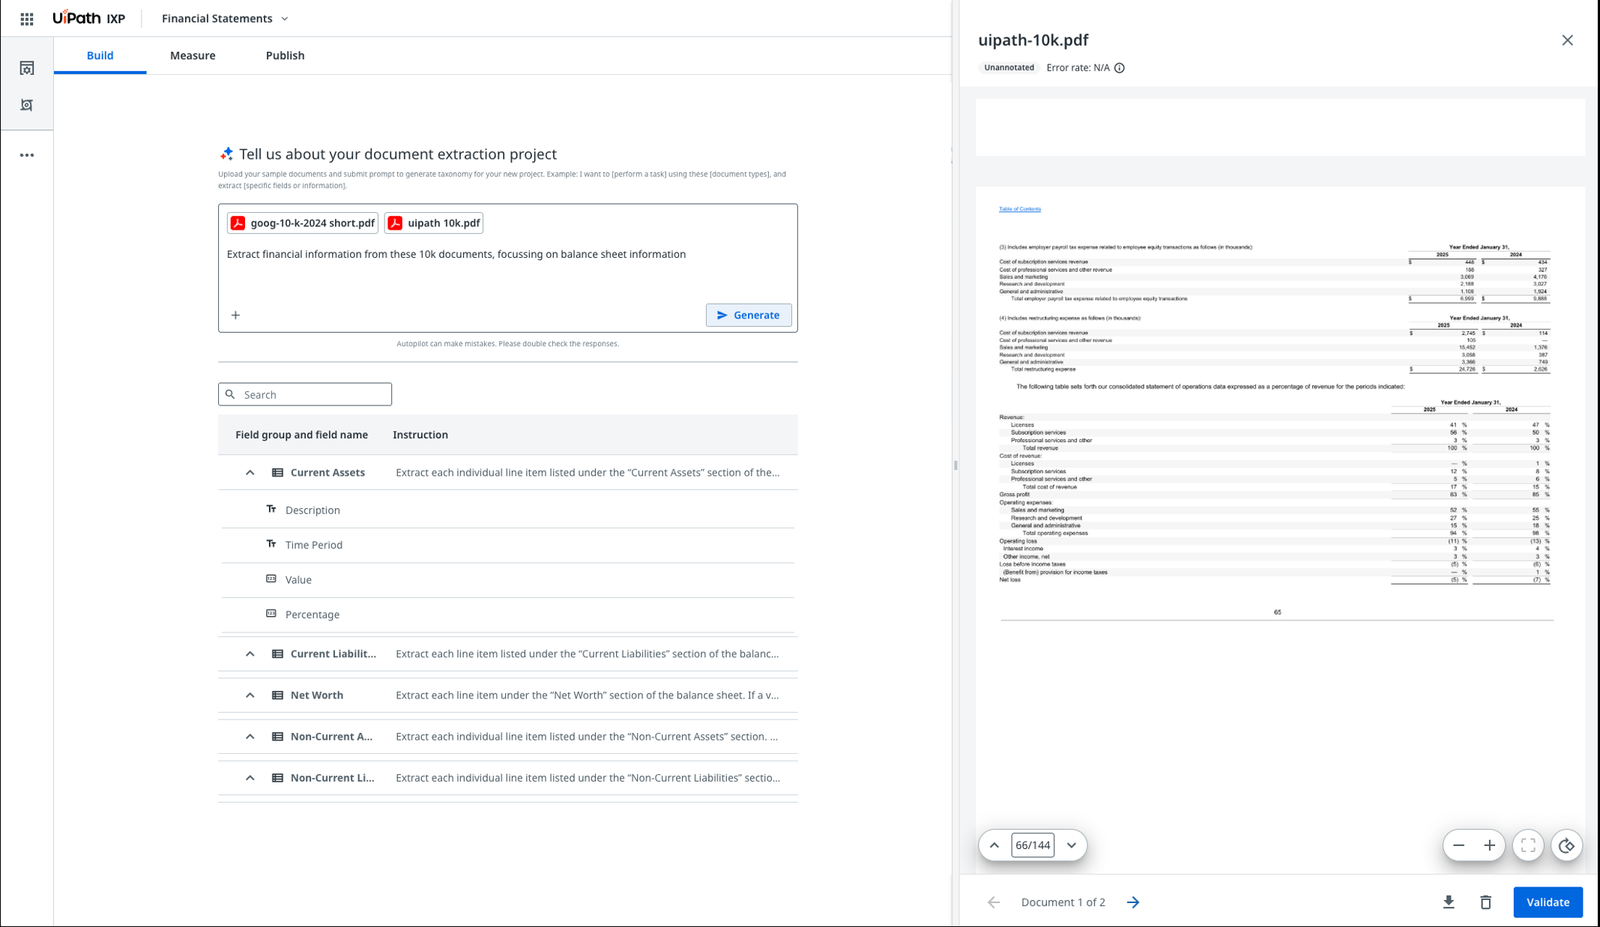Rotate the PDF document page
Image resolution: width=1600 pixels, height=927 pixels.
click(x=1566, y=845)
